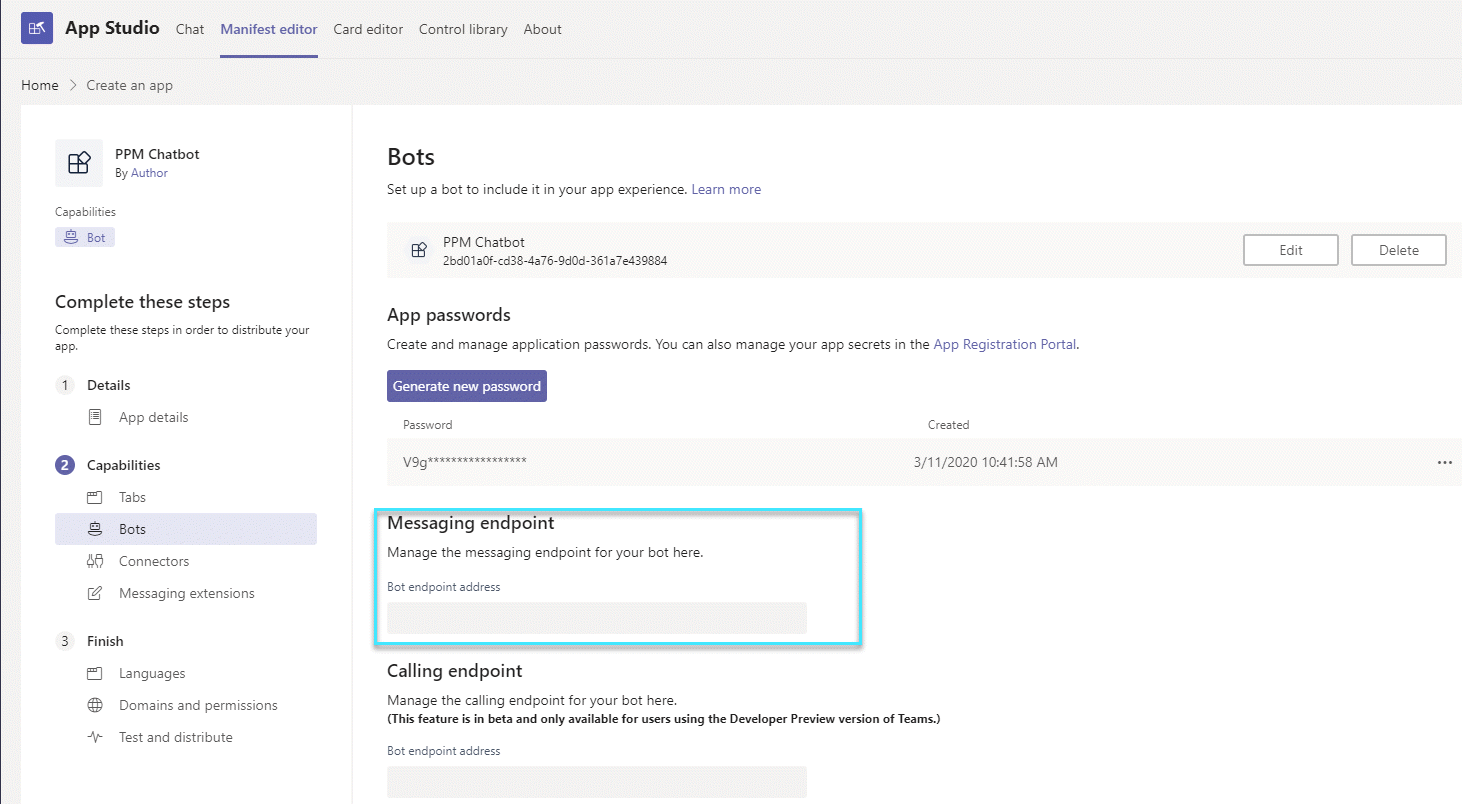
Task: Click the masked password V9g value
Action: [465, 462]
